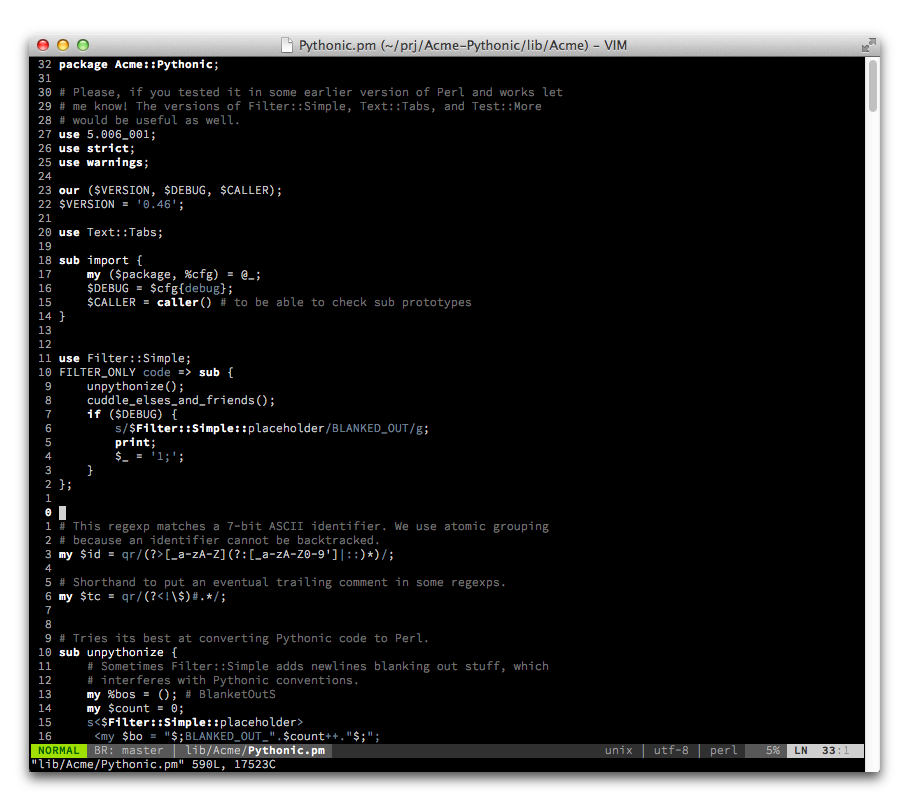
Task: Click the fullscreen arrows icon in title bar
Action: click(868, 45)
